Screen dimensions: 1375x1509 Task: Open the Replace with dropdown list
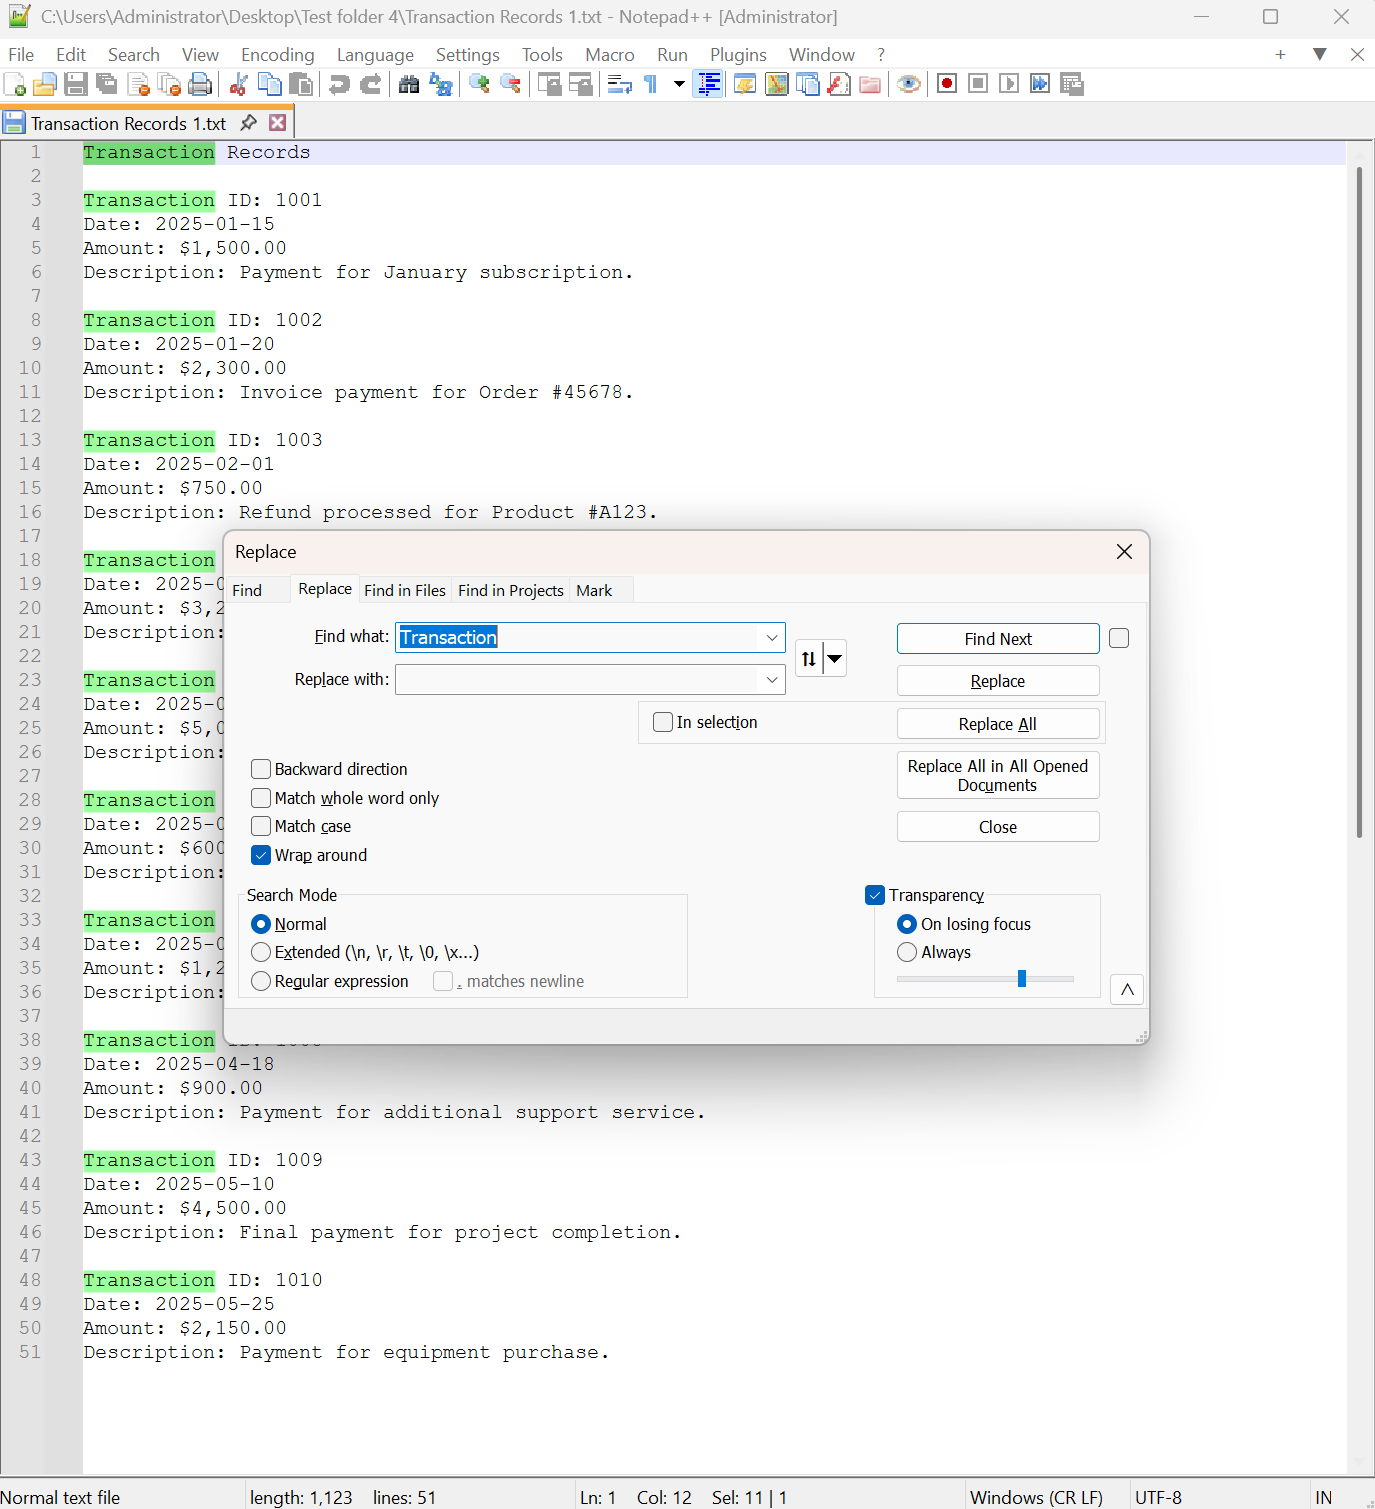(x=772, y=680)
